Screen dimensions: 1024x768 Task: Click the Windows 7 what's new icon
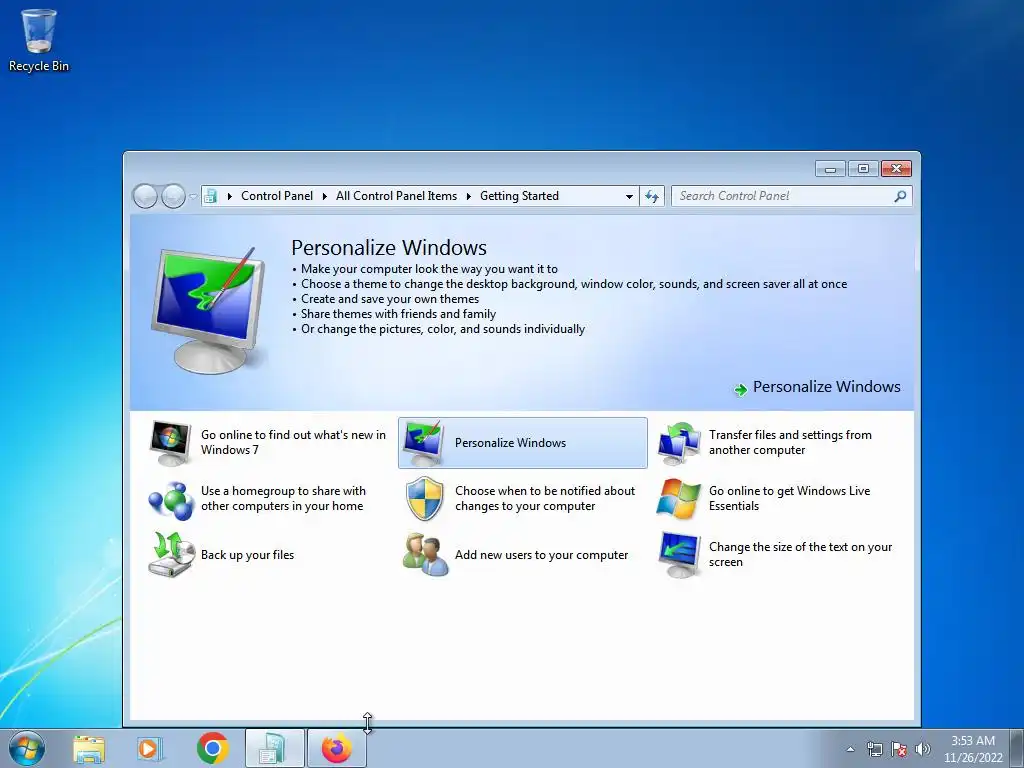point(170,443)
